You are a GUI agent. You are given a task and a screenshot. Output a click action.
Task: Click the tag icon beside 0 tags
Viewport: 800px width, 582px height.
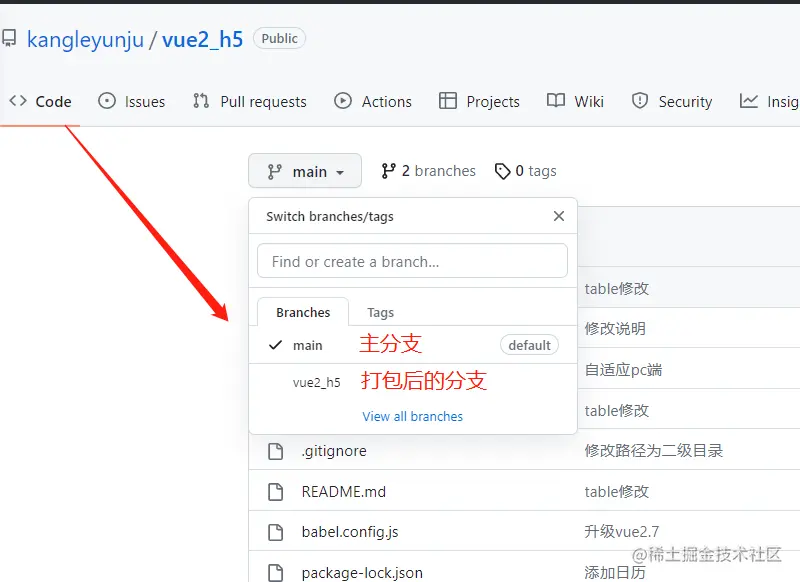coord(503,171)
